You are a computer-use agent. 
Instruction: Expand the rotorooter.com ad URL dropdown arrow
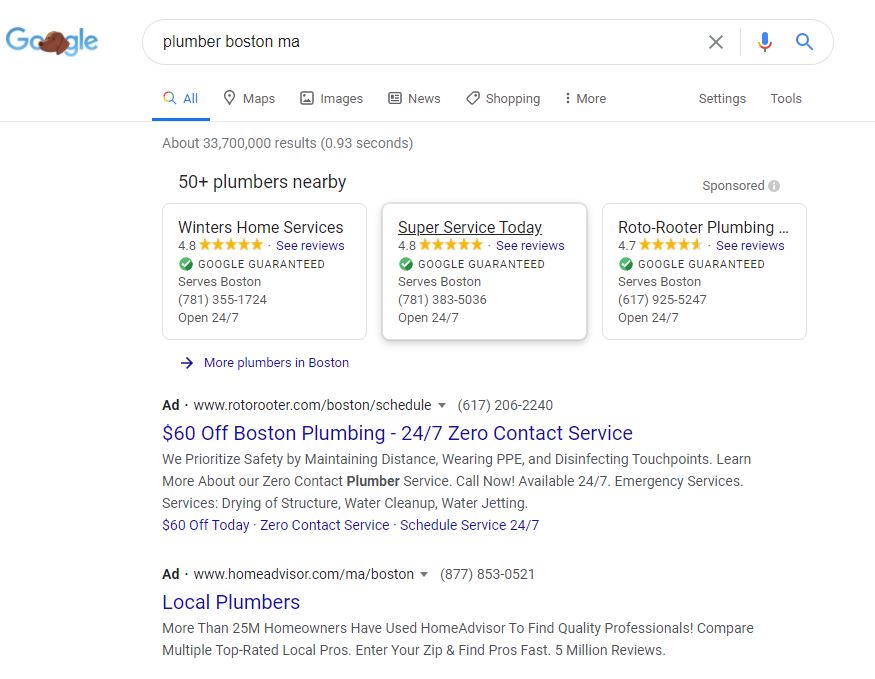click(x=442, y=406)
